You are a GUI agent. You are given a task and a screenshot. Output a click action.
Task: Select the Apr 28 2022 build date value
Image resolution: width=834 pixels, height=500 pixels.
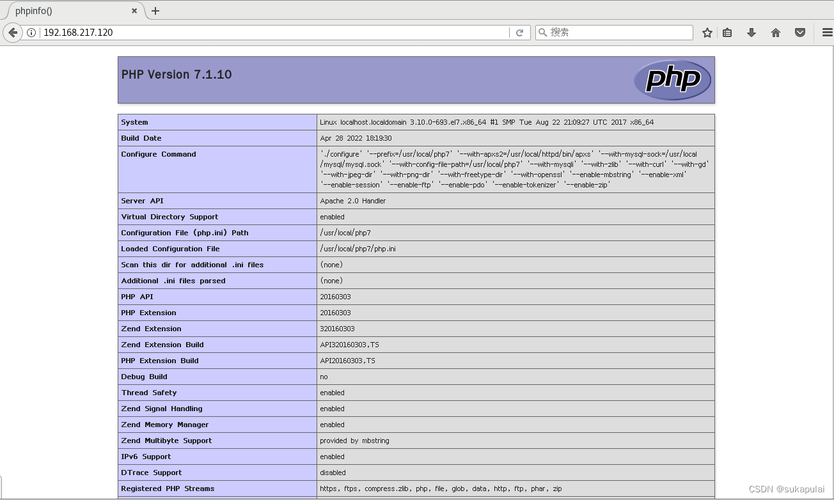356,138
